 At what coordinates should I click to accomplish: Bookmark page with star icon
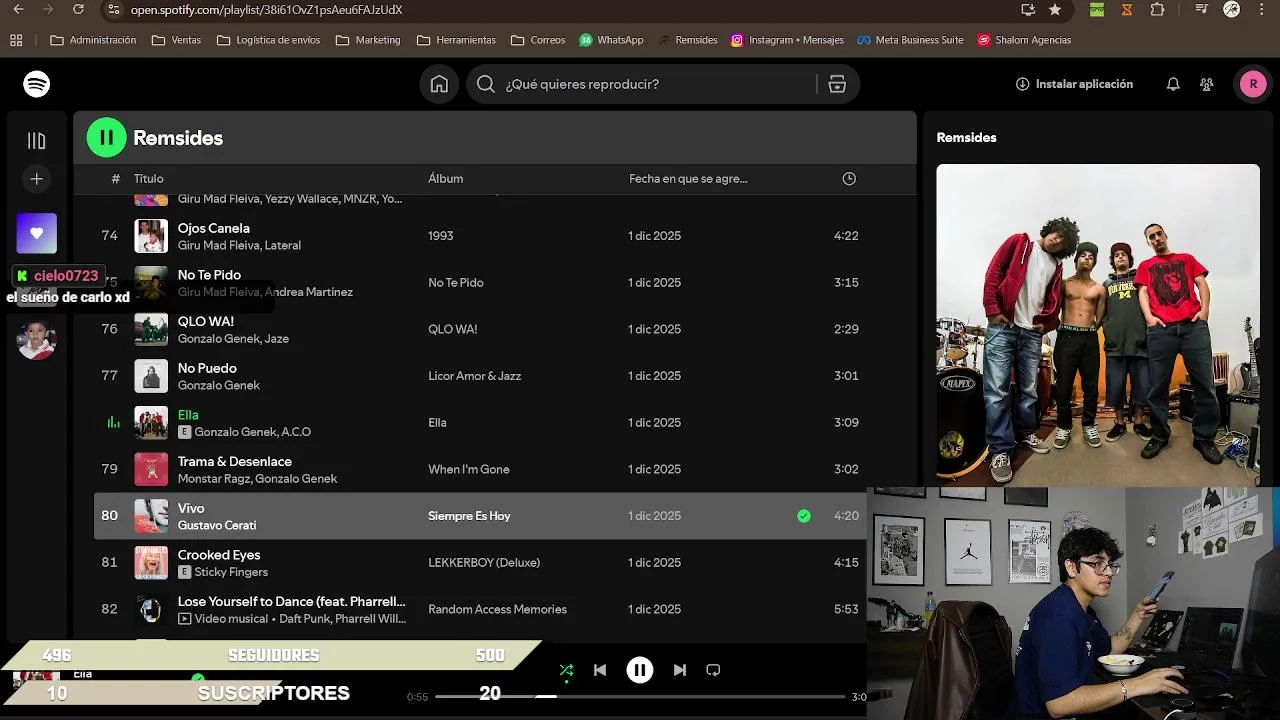click(x=1055, y=9)
